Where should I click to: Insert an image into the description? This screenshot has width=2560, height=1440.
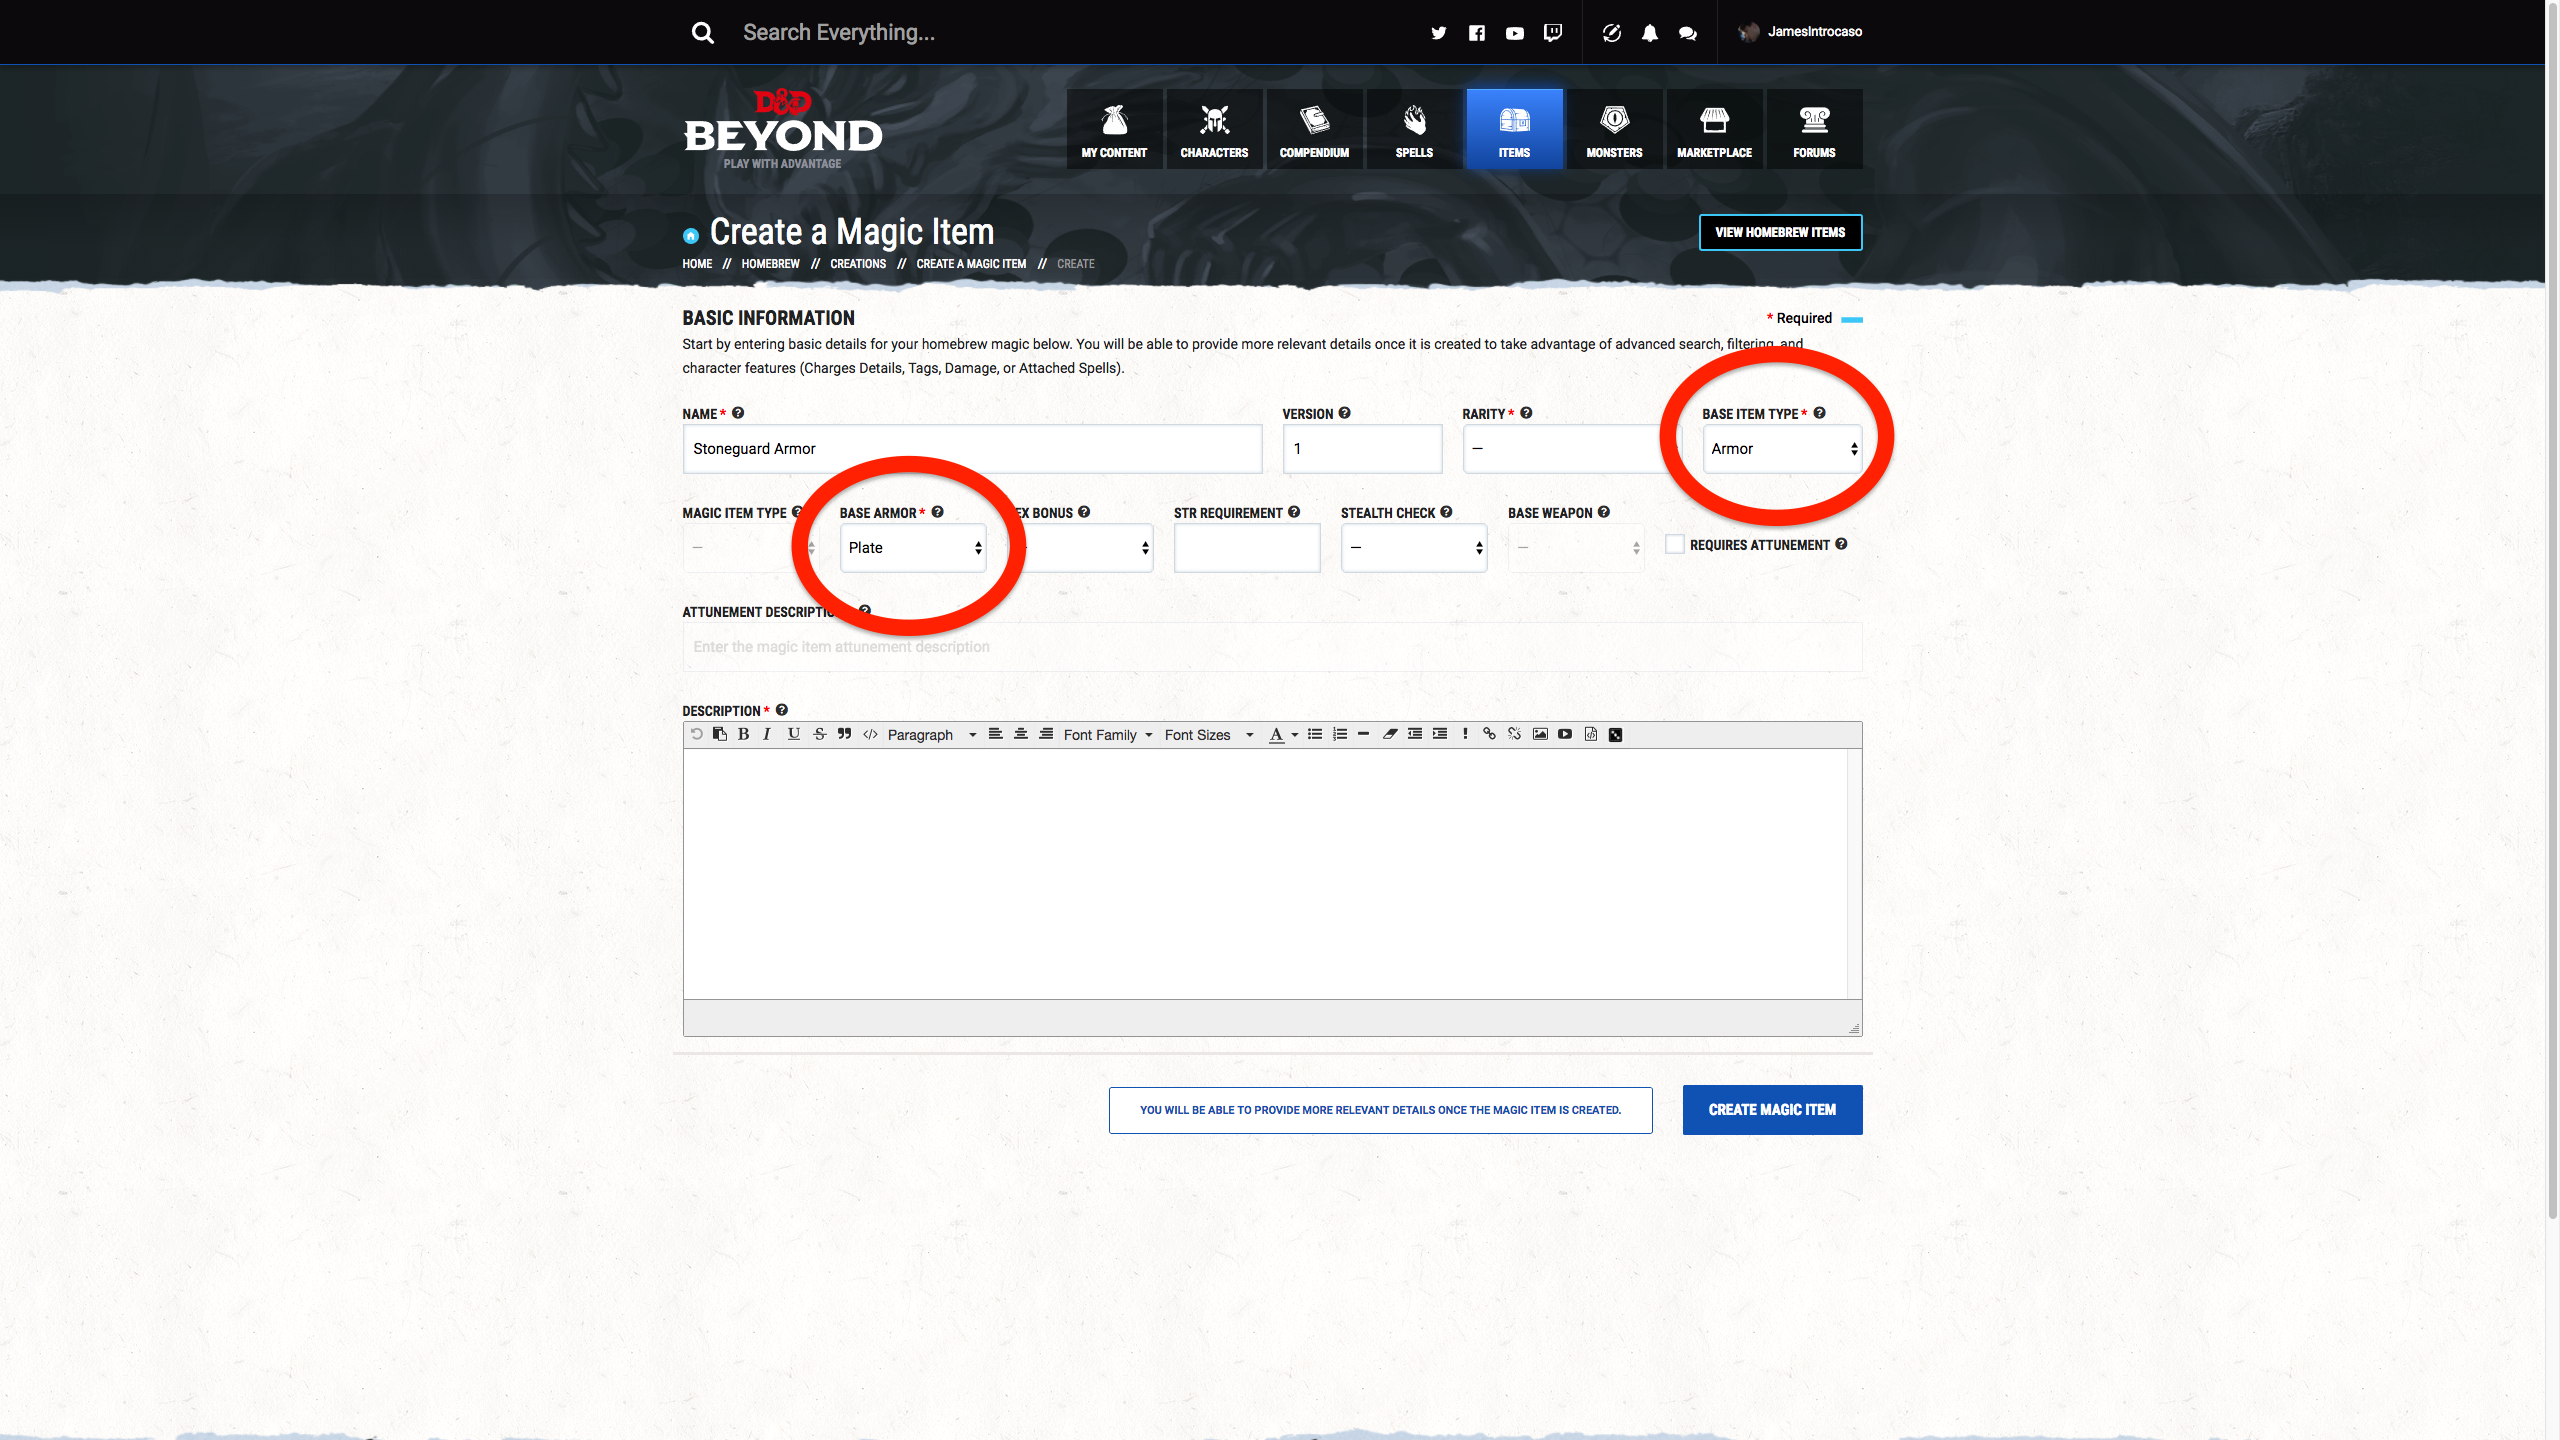pyautogui.click(x=1540, y=734)
